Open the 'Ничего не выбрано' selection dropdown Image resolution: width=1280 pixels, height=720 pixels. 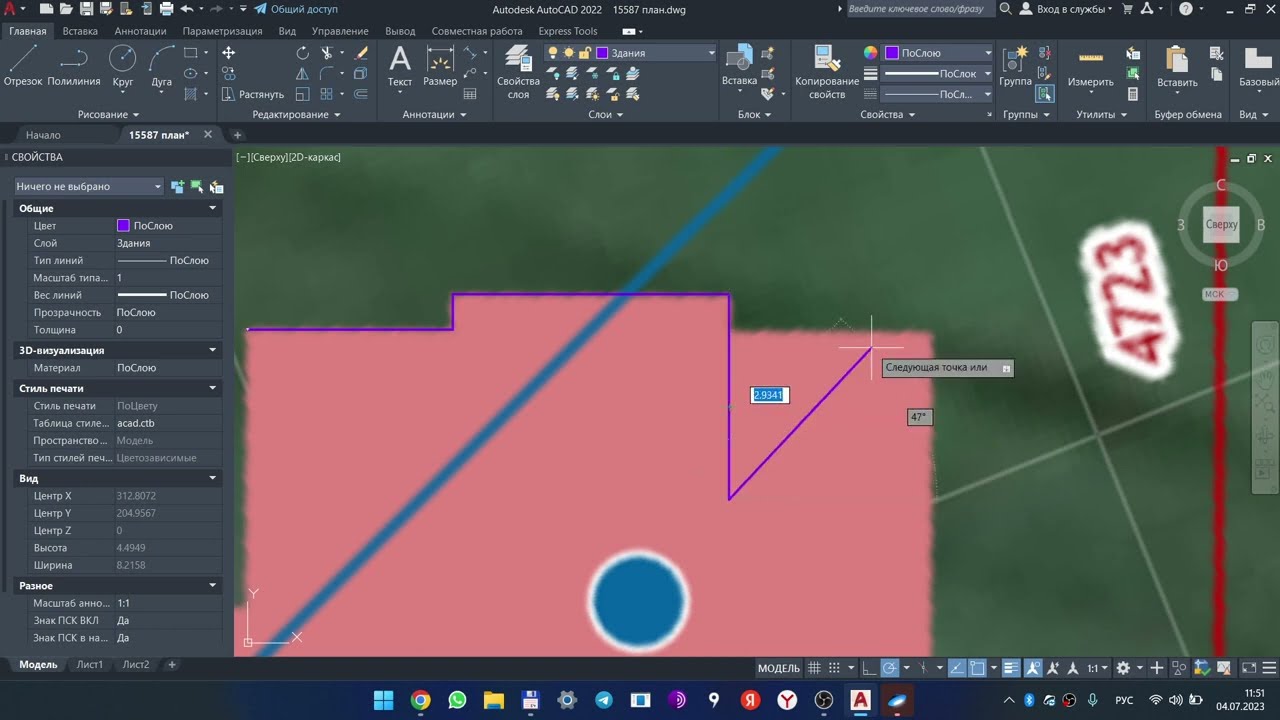pos(88,186)
